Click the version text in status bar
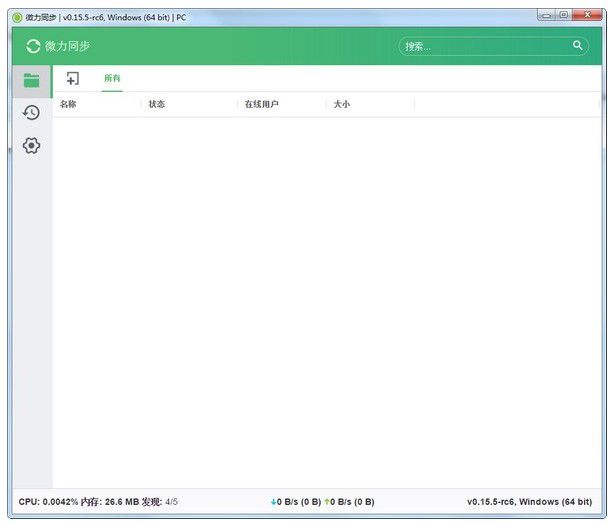The width and height of the screenshot is (609, 525). pyautogui.click(x=529, y=502)
